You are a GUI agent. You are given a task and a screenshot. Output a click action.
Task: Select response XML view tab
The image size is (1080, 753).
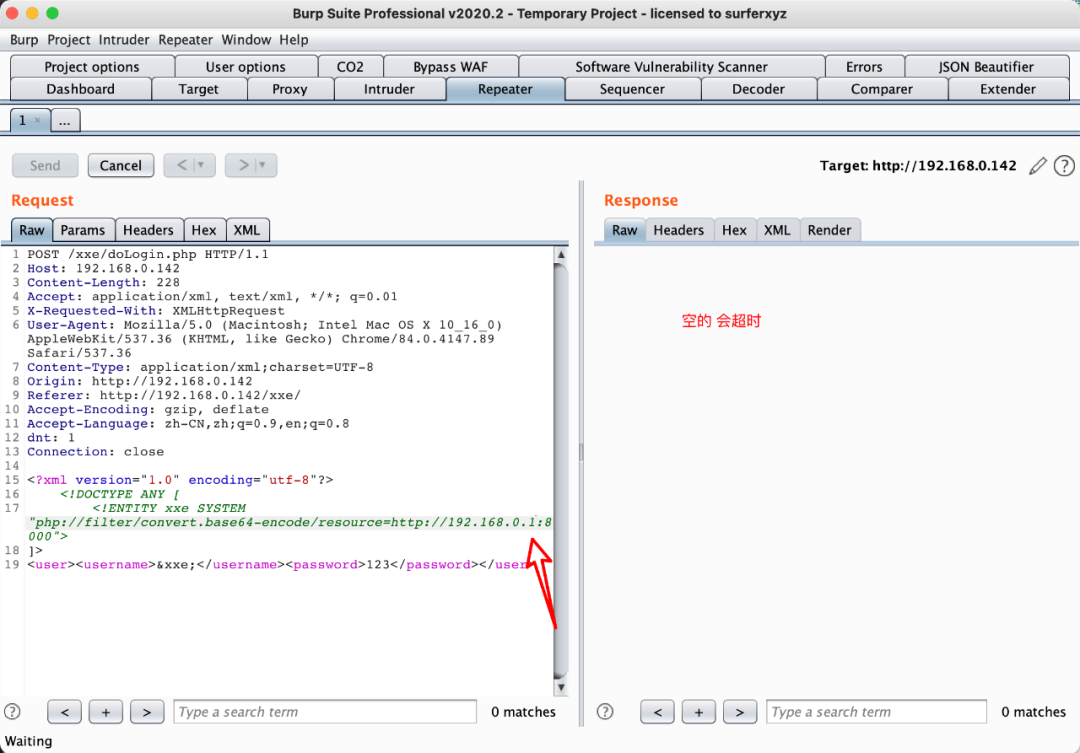tap(777, 230)
